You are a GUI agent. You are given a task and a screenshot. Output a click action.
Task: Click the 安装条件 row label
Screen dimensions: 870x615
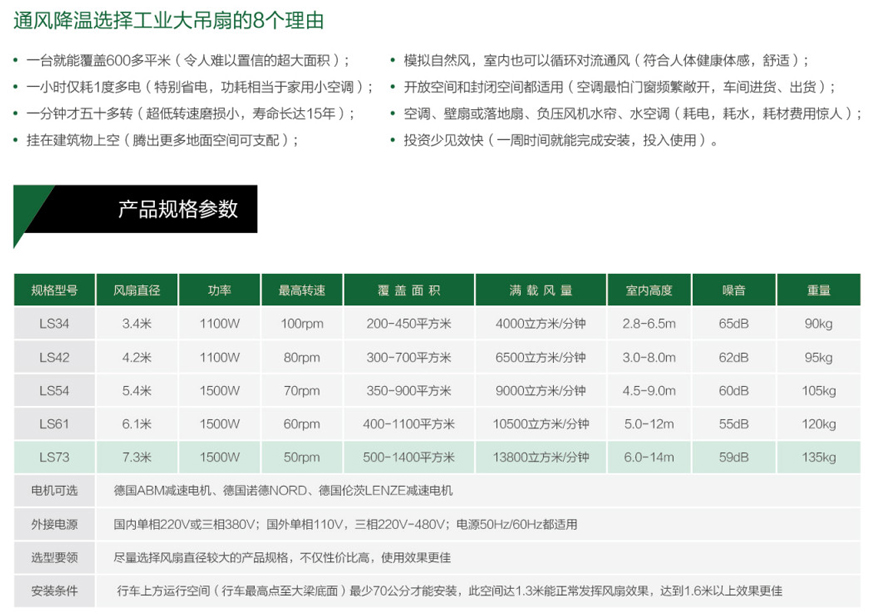(54, 591)
